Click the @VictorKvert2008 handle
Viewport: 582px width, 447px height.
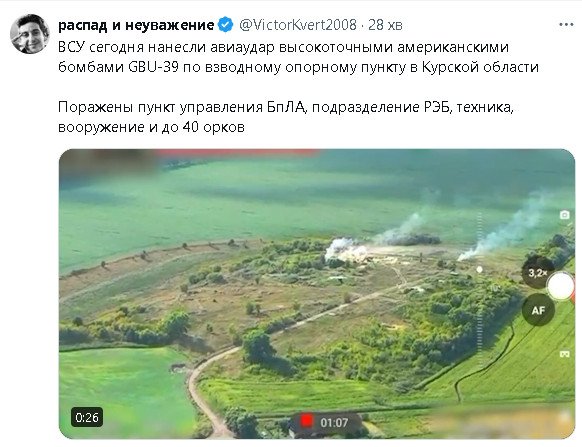(298, 25)
